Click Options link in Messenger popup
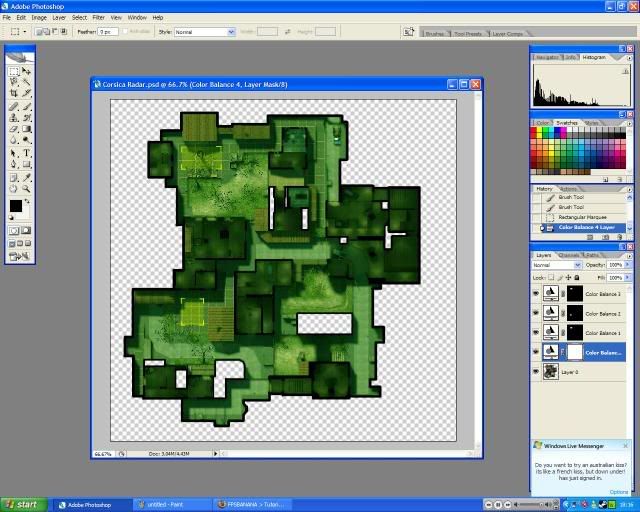Image resolution: width=640 pixels, height=512 pixels. click(618, 491)
